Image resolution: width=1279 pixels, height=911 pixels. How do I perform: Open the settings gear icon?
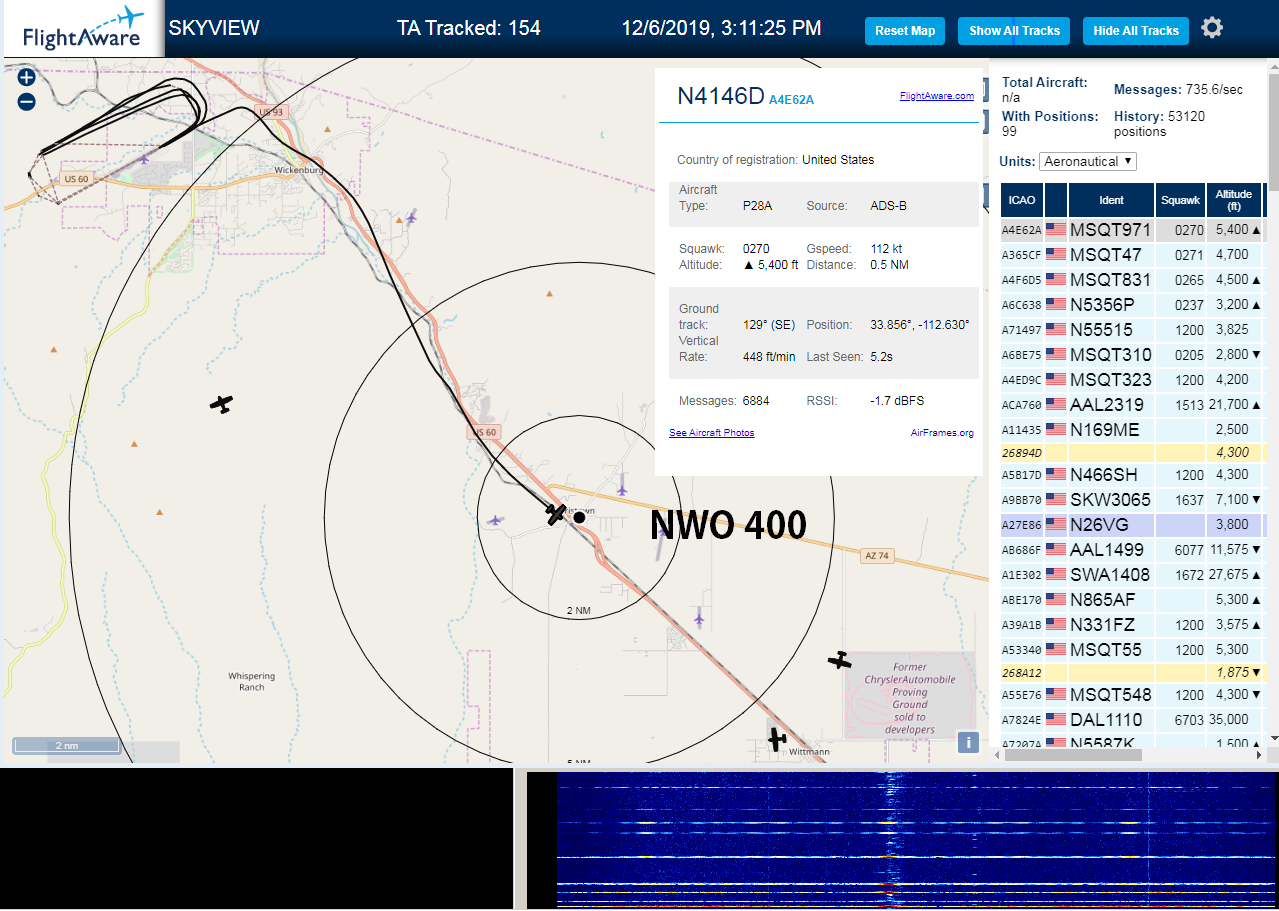point(1212,28)
